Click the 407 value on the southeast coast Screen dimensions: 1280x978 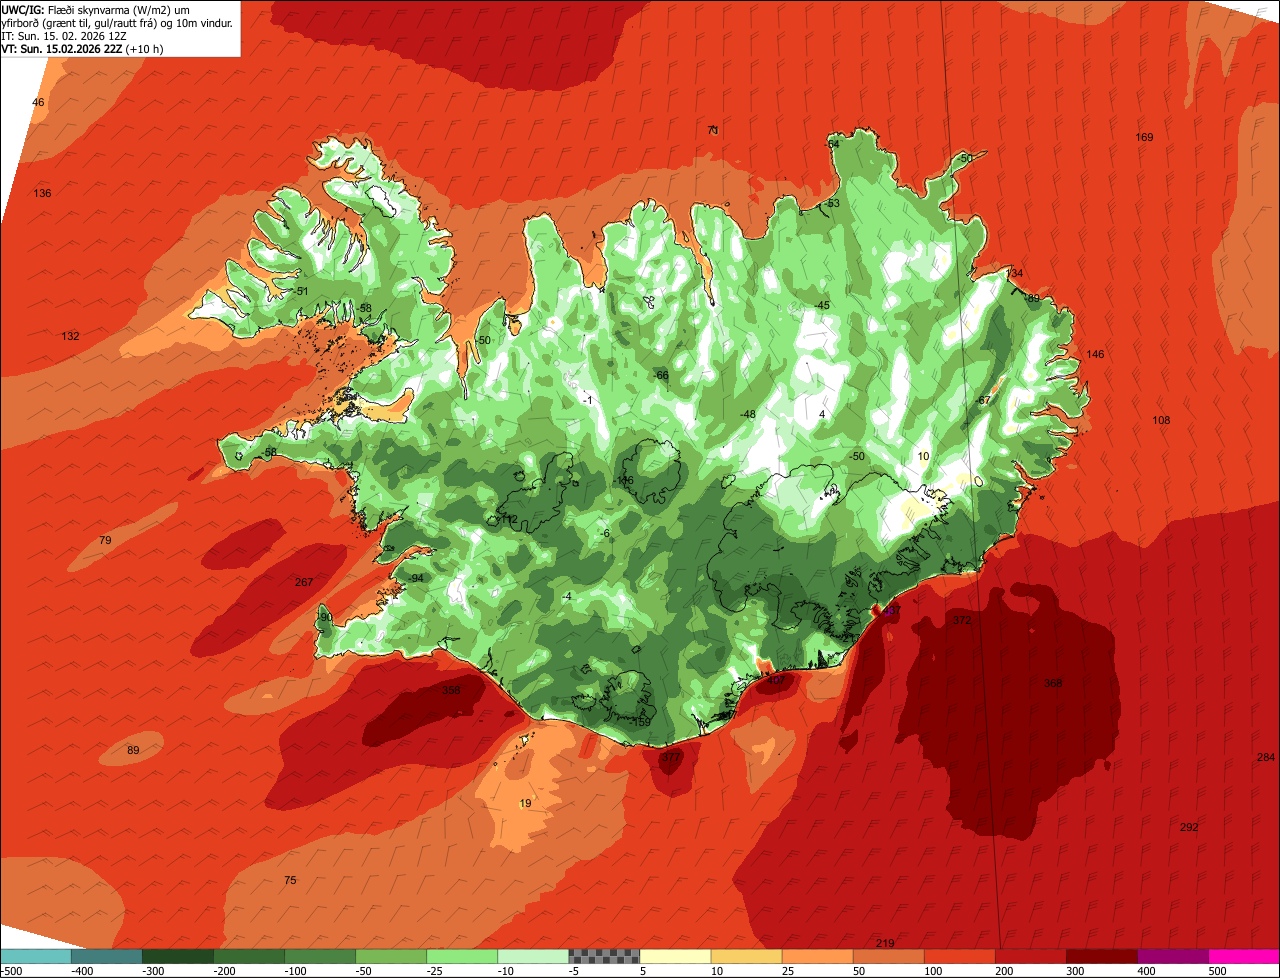click(775, 680)
